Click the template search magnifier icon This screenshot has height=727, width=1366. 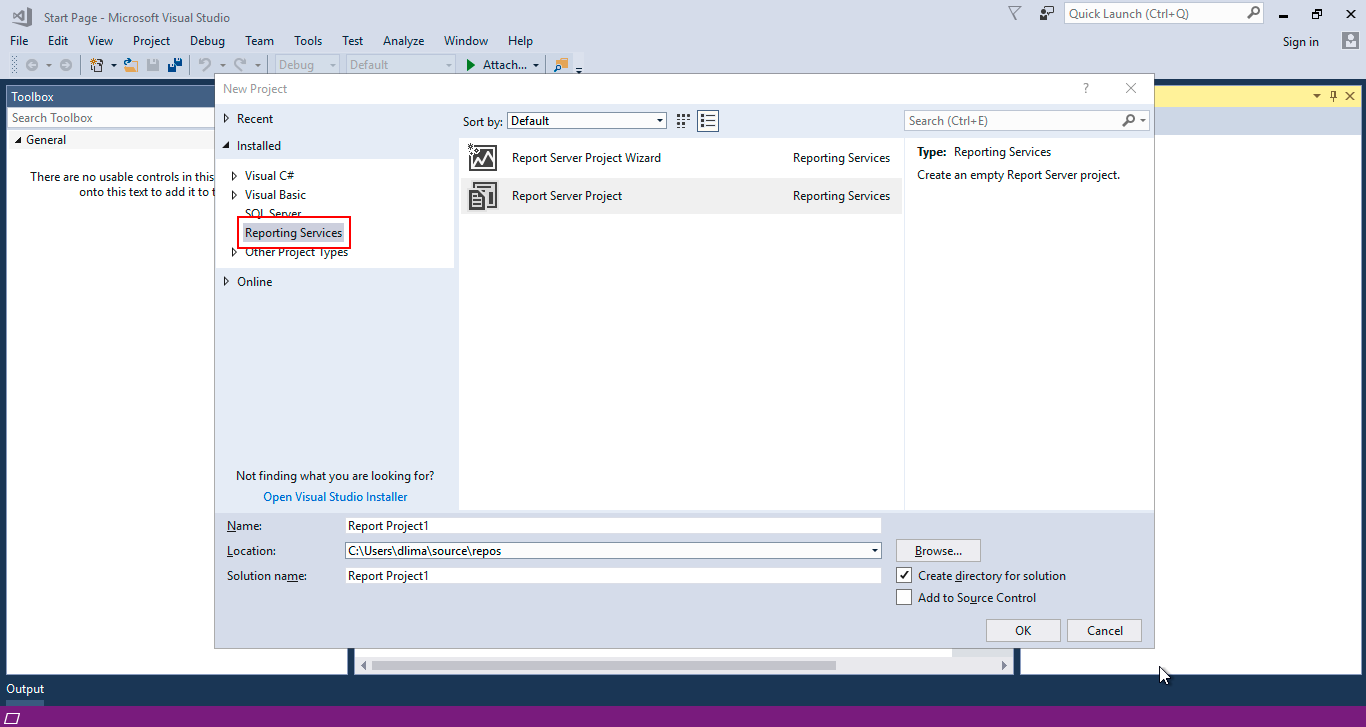(x=1128, y=121)
